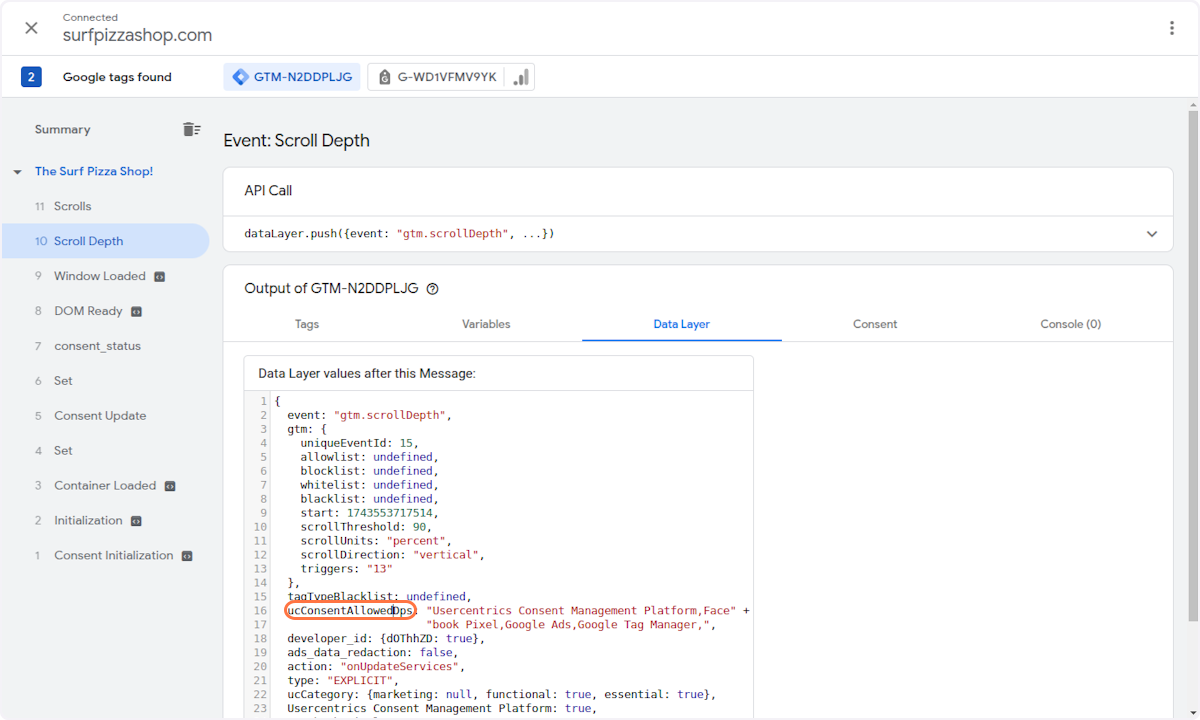Screen dimensions: 1200x720
Task: Select event 5 Consent Update
Action: click(105, 416)
